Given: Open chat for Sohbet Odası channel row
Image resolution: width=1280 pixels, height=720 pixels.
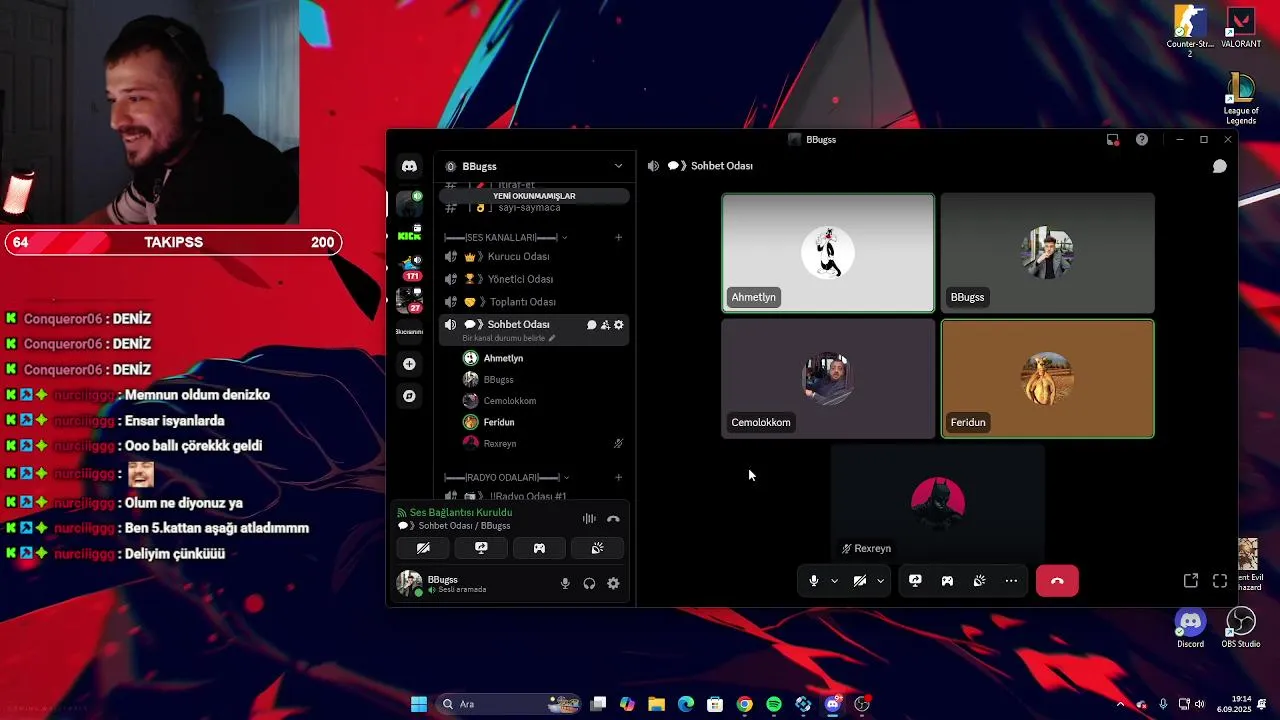Looking at the screenshot, I should [x=591, y=325].
